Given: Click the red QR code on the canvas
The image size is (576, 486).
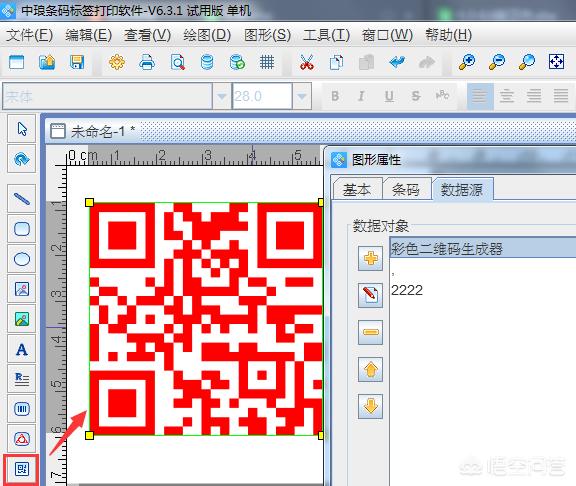Looking at the screenshot, I should (206, 318).
